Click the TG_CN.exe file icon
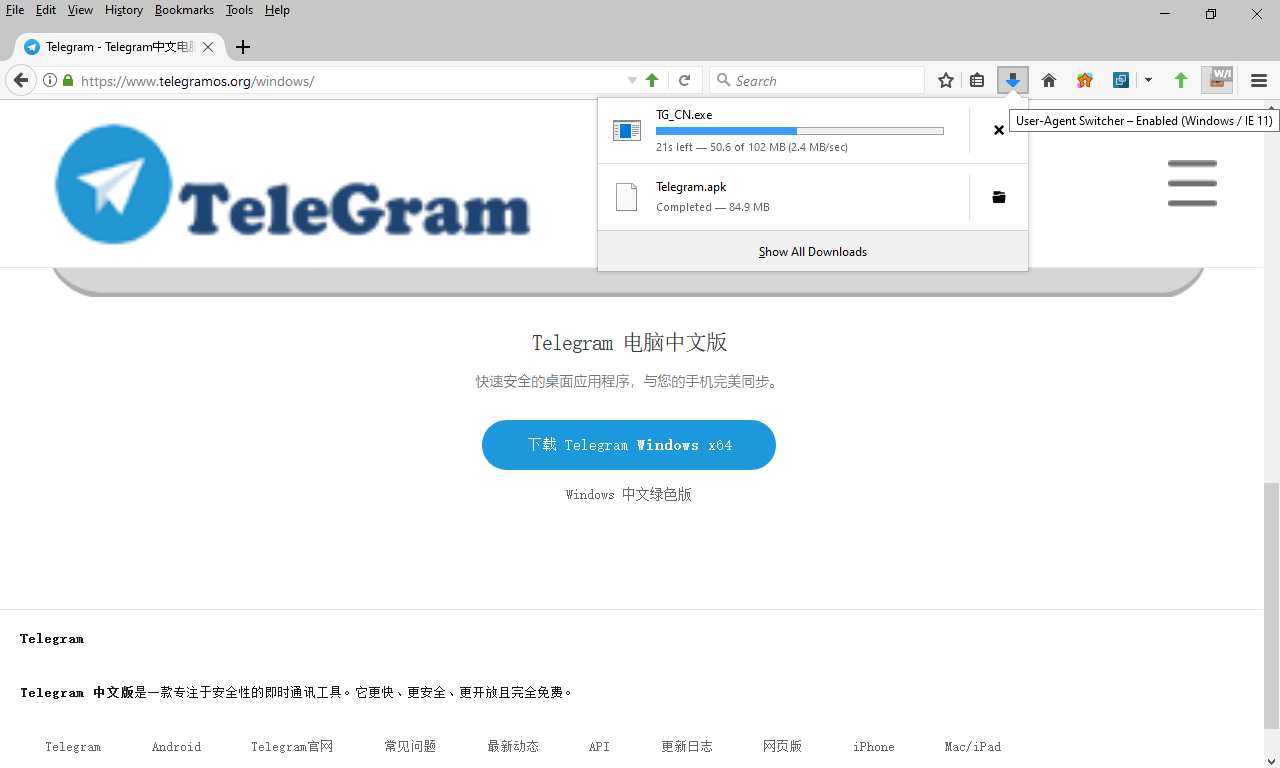1280x768 pixels. pos(627,131)
